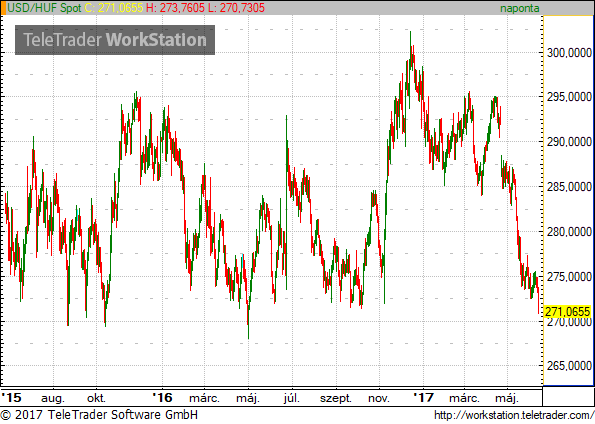Click the low value L: 270,7305
Image resolution: width=595 pixels, height=424 pixels.
coord(236,8)
